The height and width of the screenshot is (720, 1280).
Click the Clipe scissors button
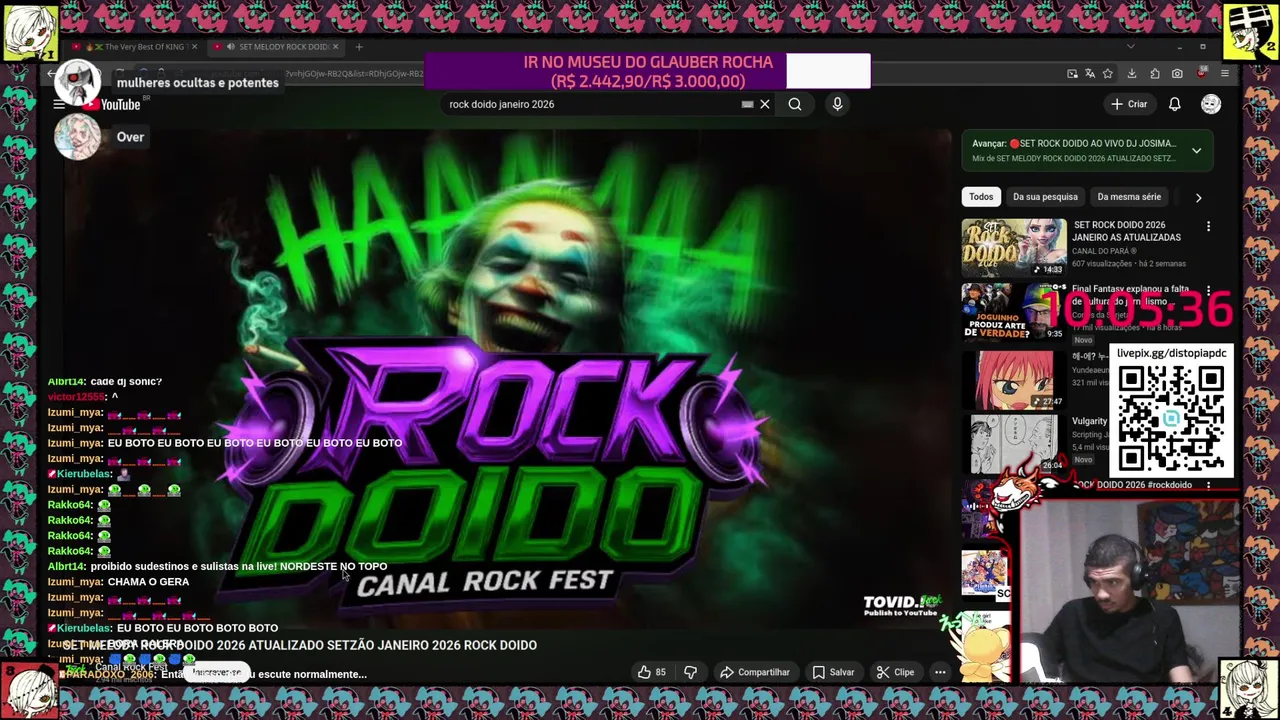click(x=895, y=672)
